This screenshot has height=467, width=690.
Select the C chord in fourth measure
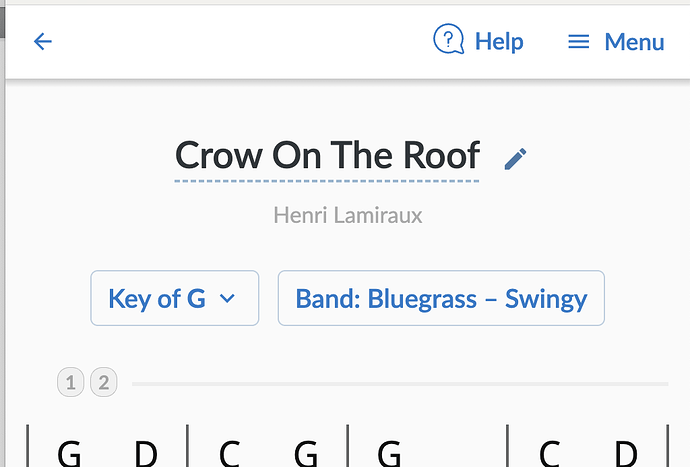tap(549, 453)
